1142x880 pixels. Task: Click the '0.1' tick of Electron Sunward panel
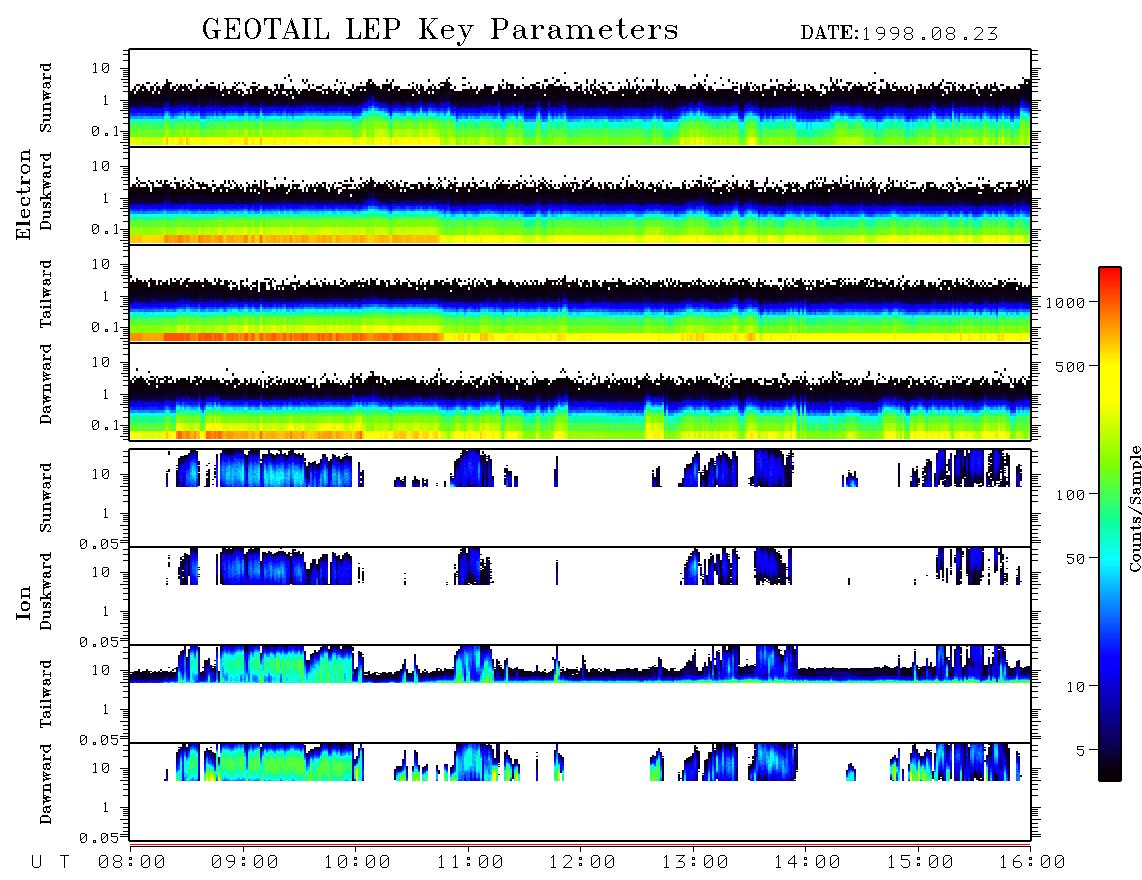[105, 131]
